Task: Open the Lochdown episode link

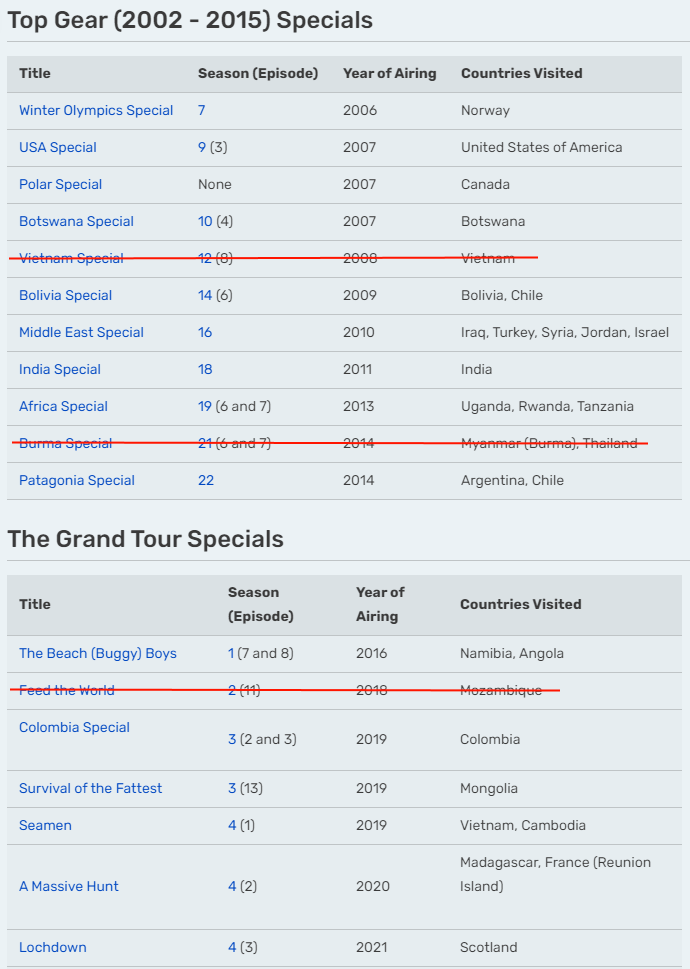Action: [x=53, y=947]
